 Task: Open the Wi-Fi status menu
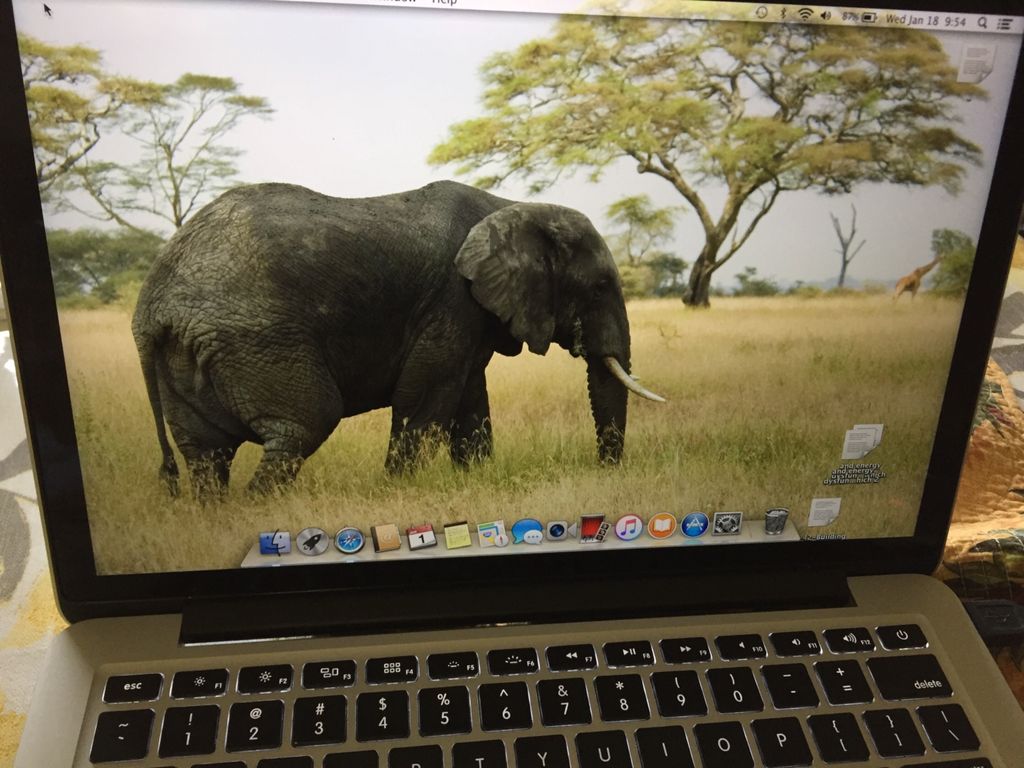tap(805, 14)
